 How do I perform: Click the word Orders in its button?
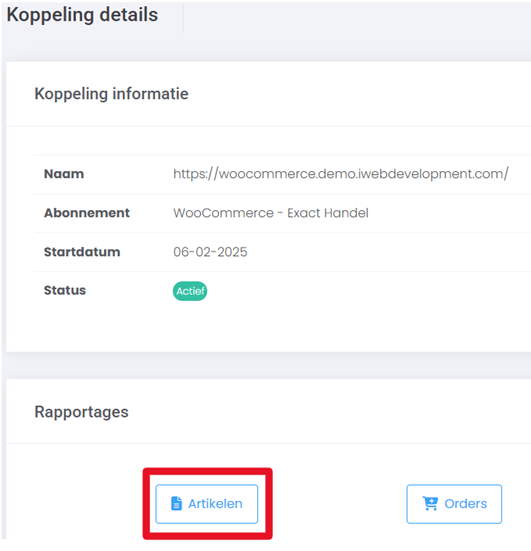(466, 504)
